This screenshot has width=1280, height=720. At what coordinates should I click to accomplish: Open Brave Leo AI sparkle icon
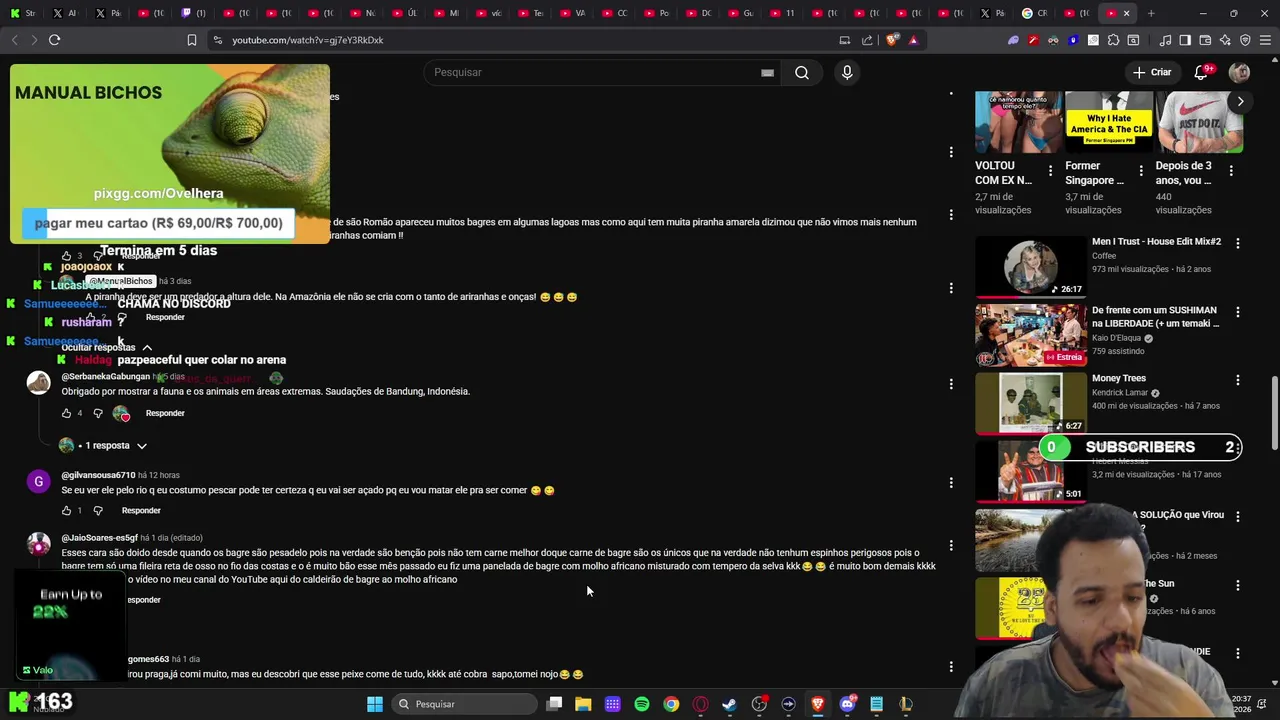(x=1225, y=40)
